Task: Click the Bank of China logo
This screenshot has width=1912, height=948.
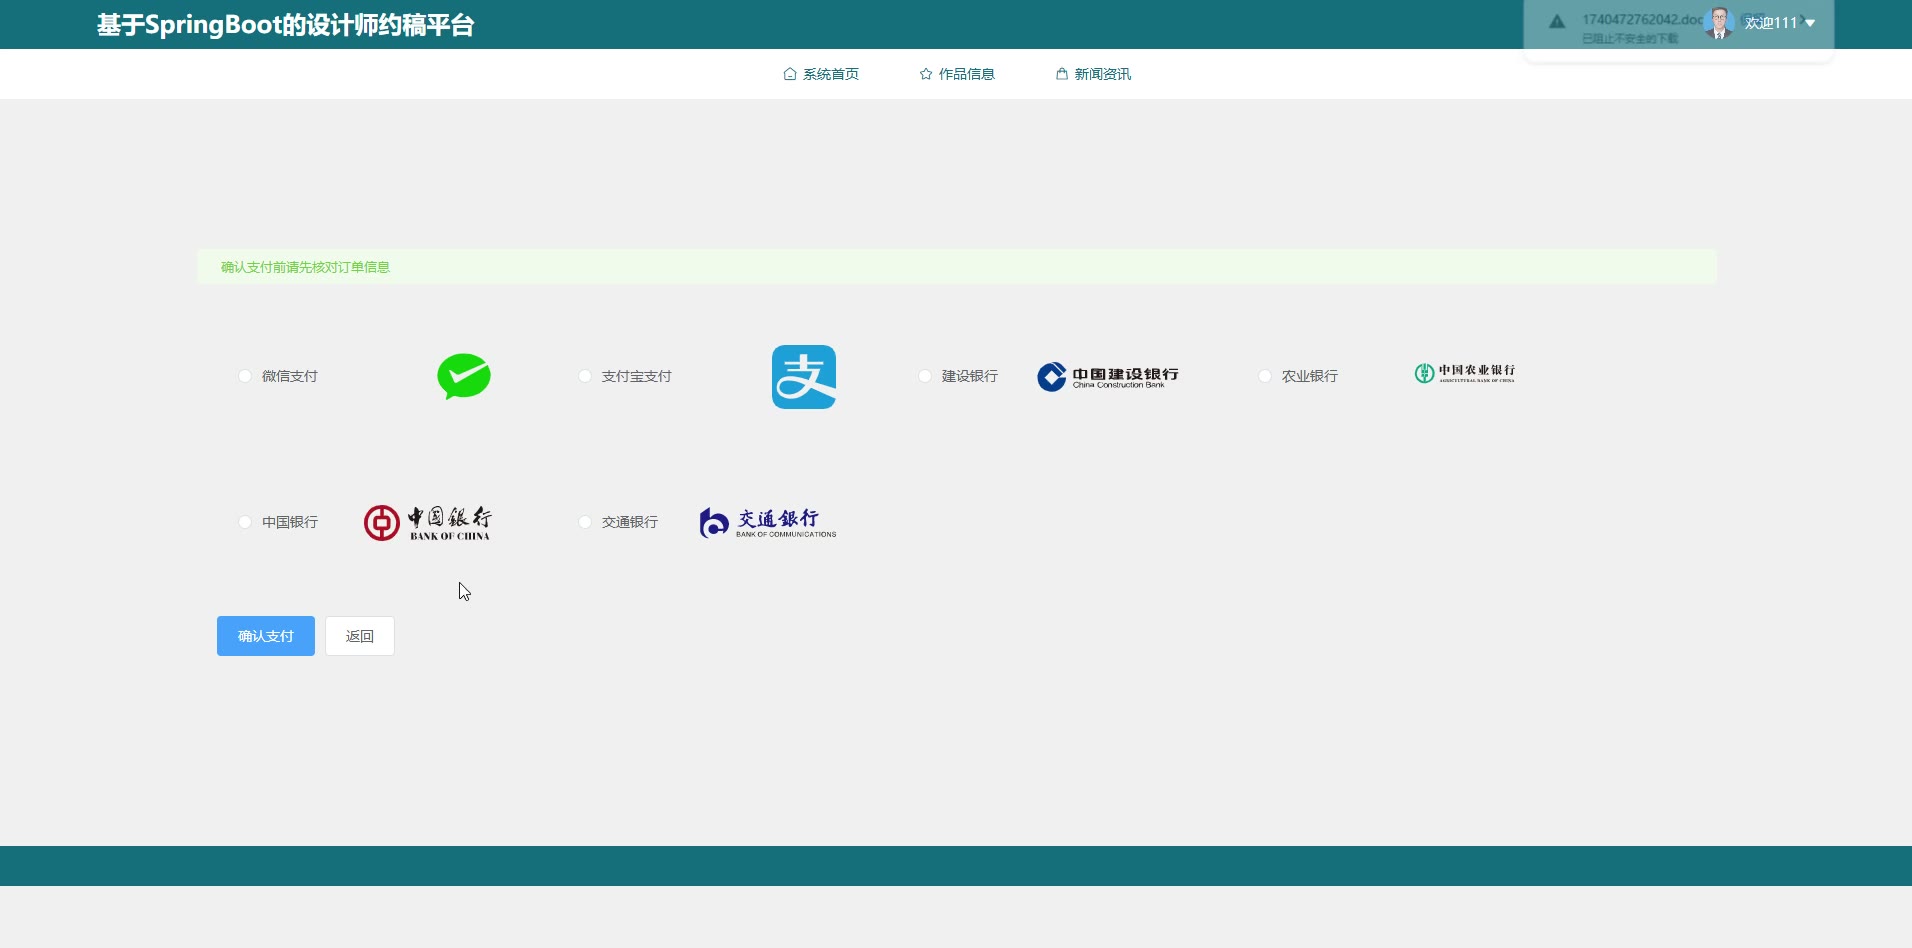Action: (428, 522)
